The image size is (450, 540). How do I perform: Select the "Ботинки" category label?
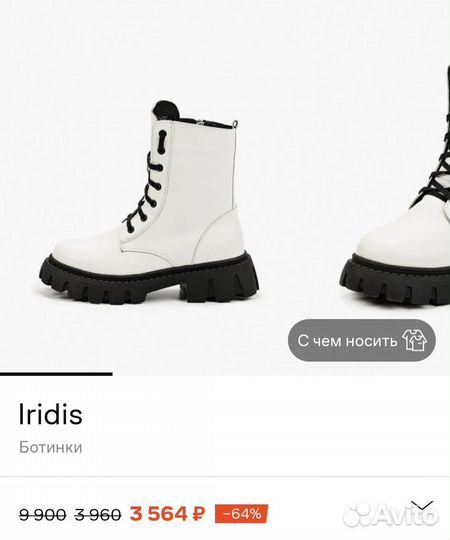[51, 447]
